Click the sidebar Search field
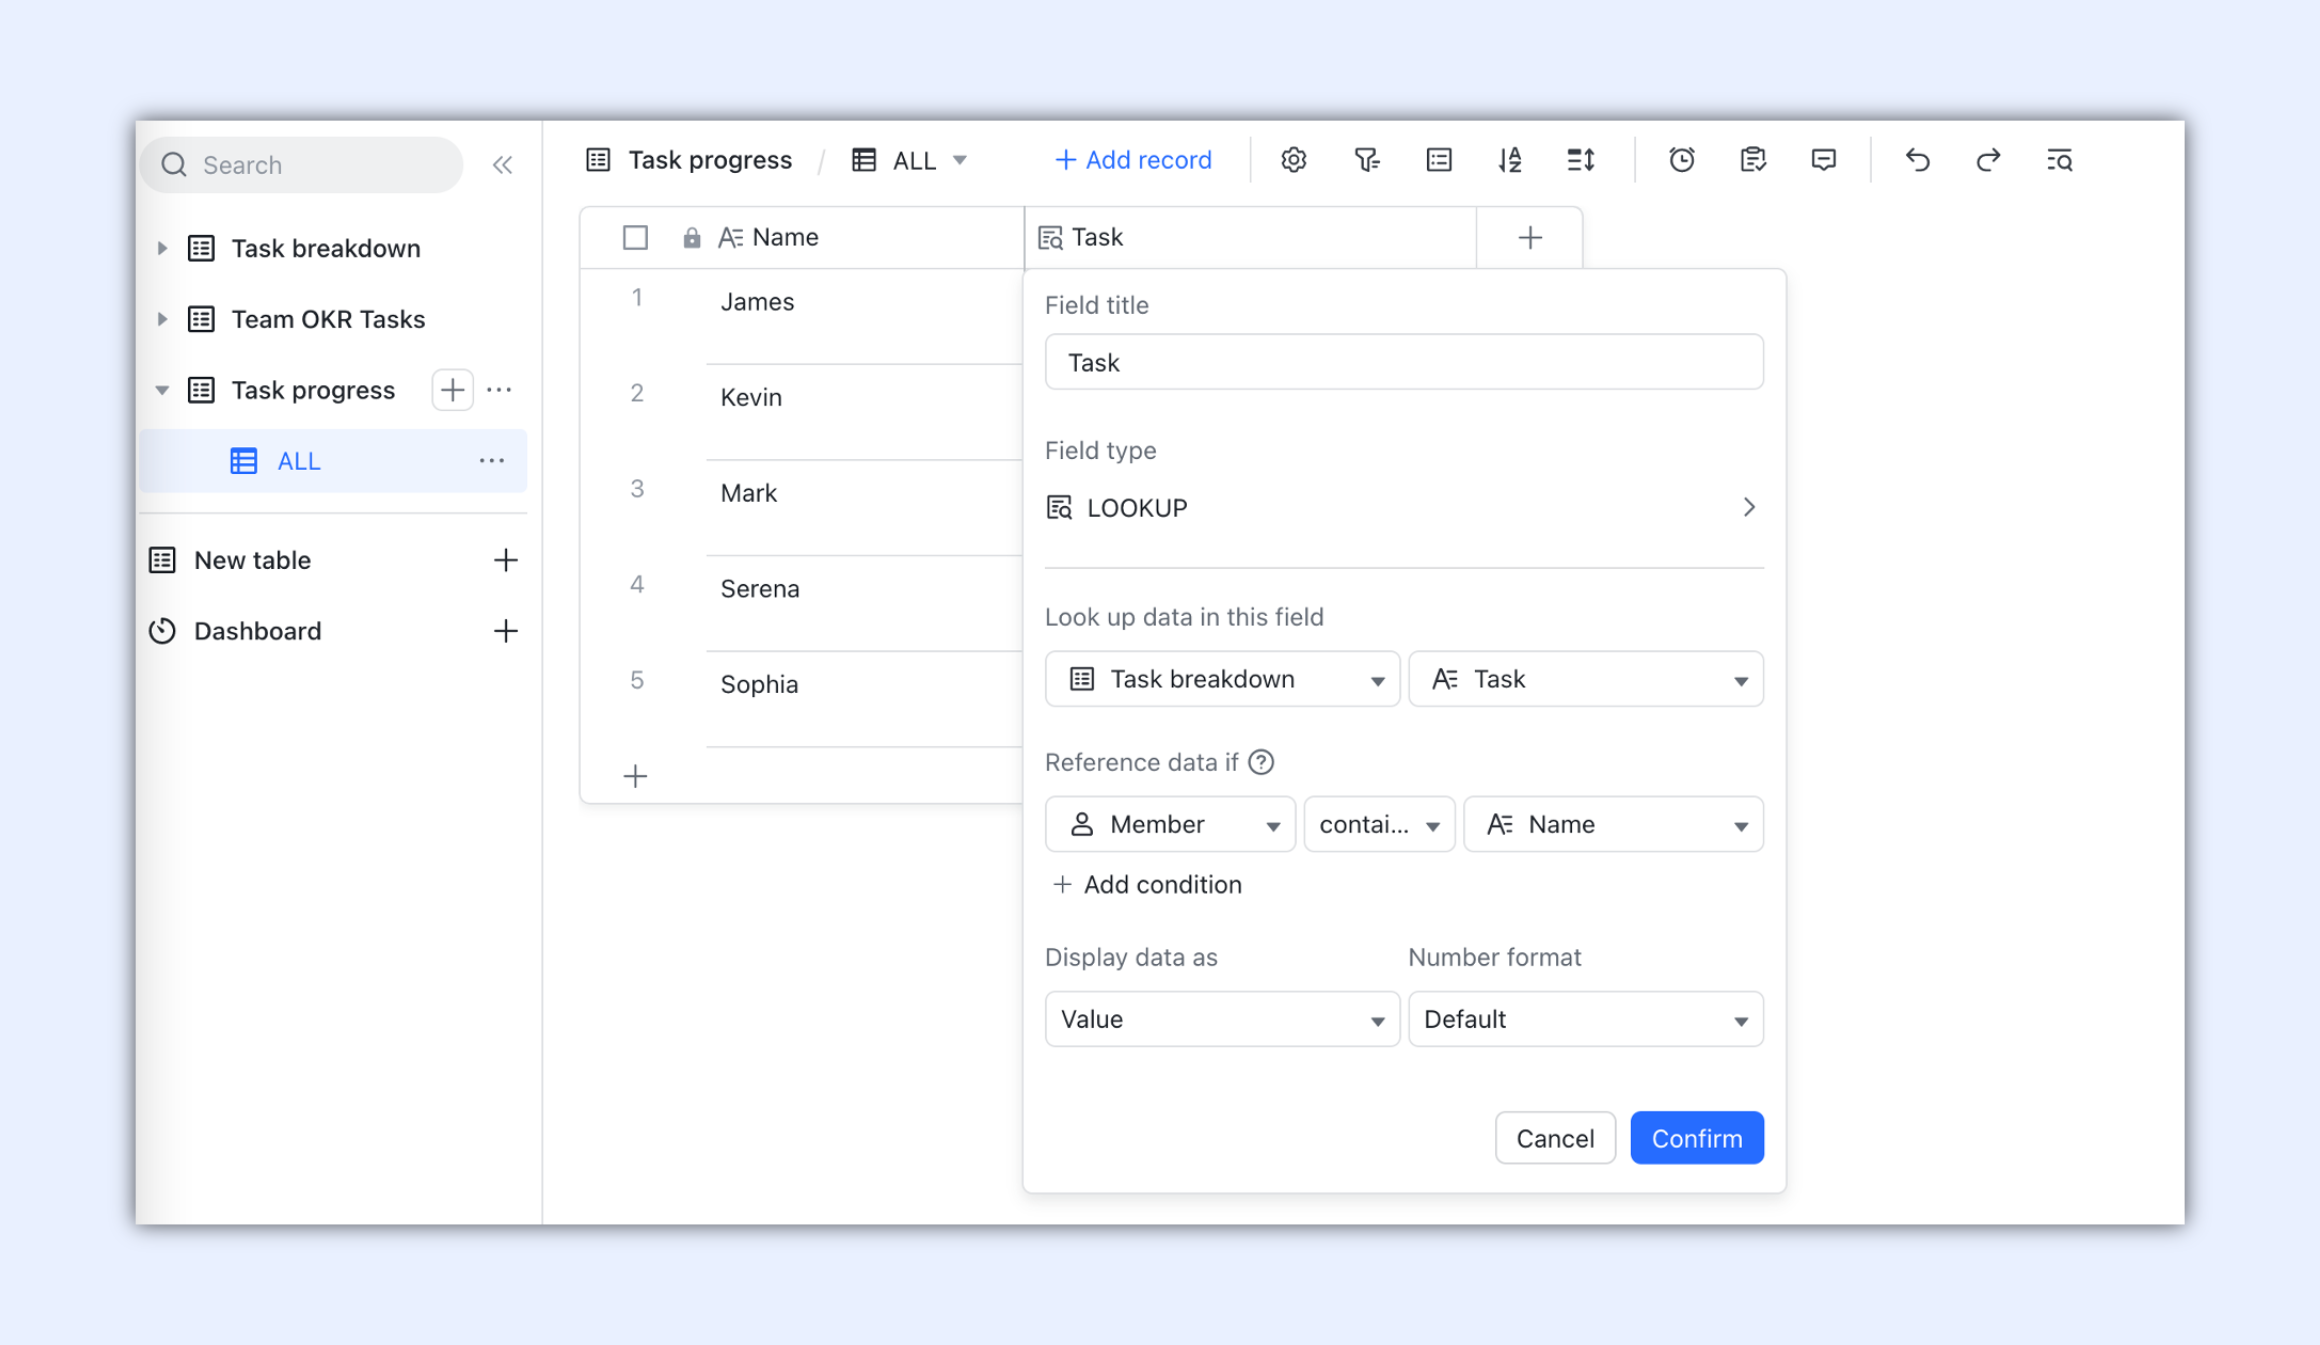 302,164
